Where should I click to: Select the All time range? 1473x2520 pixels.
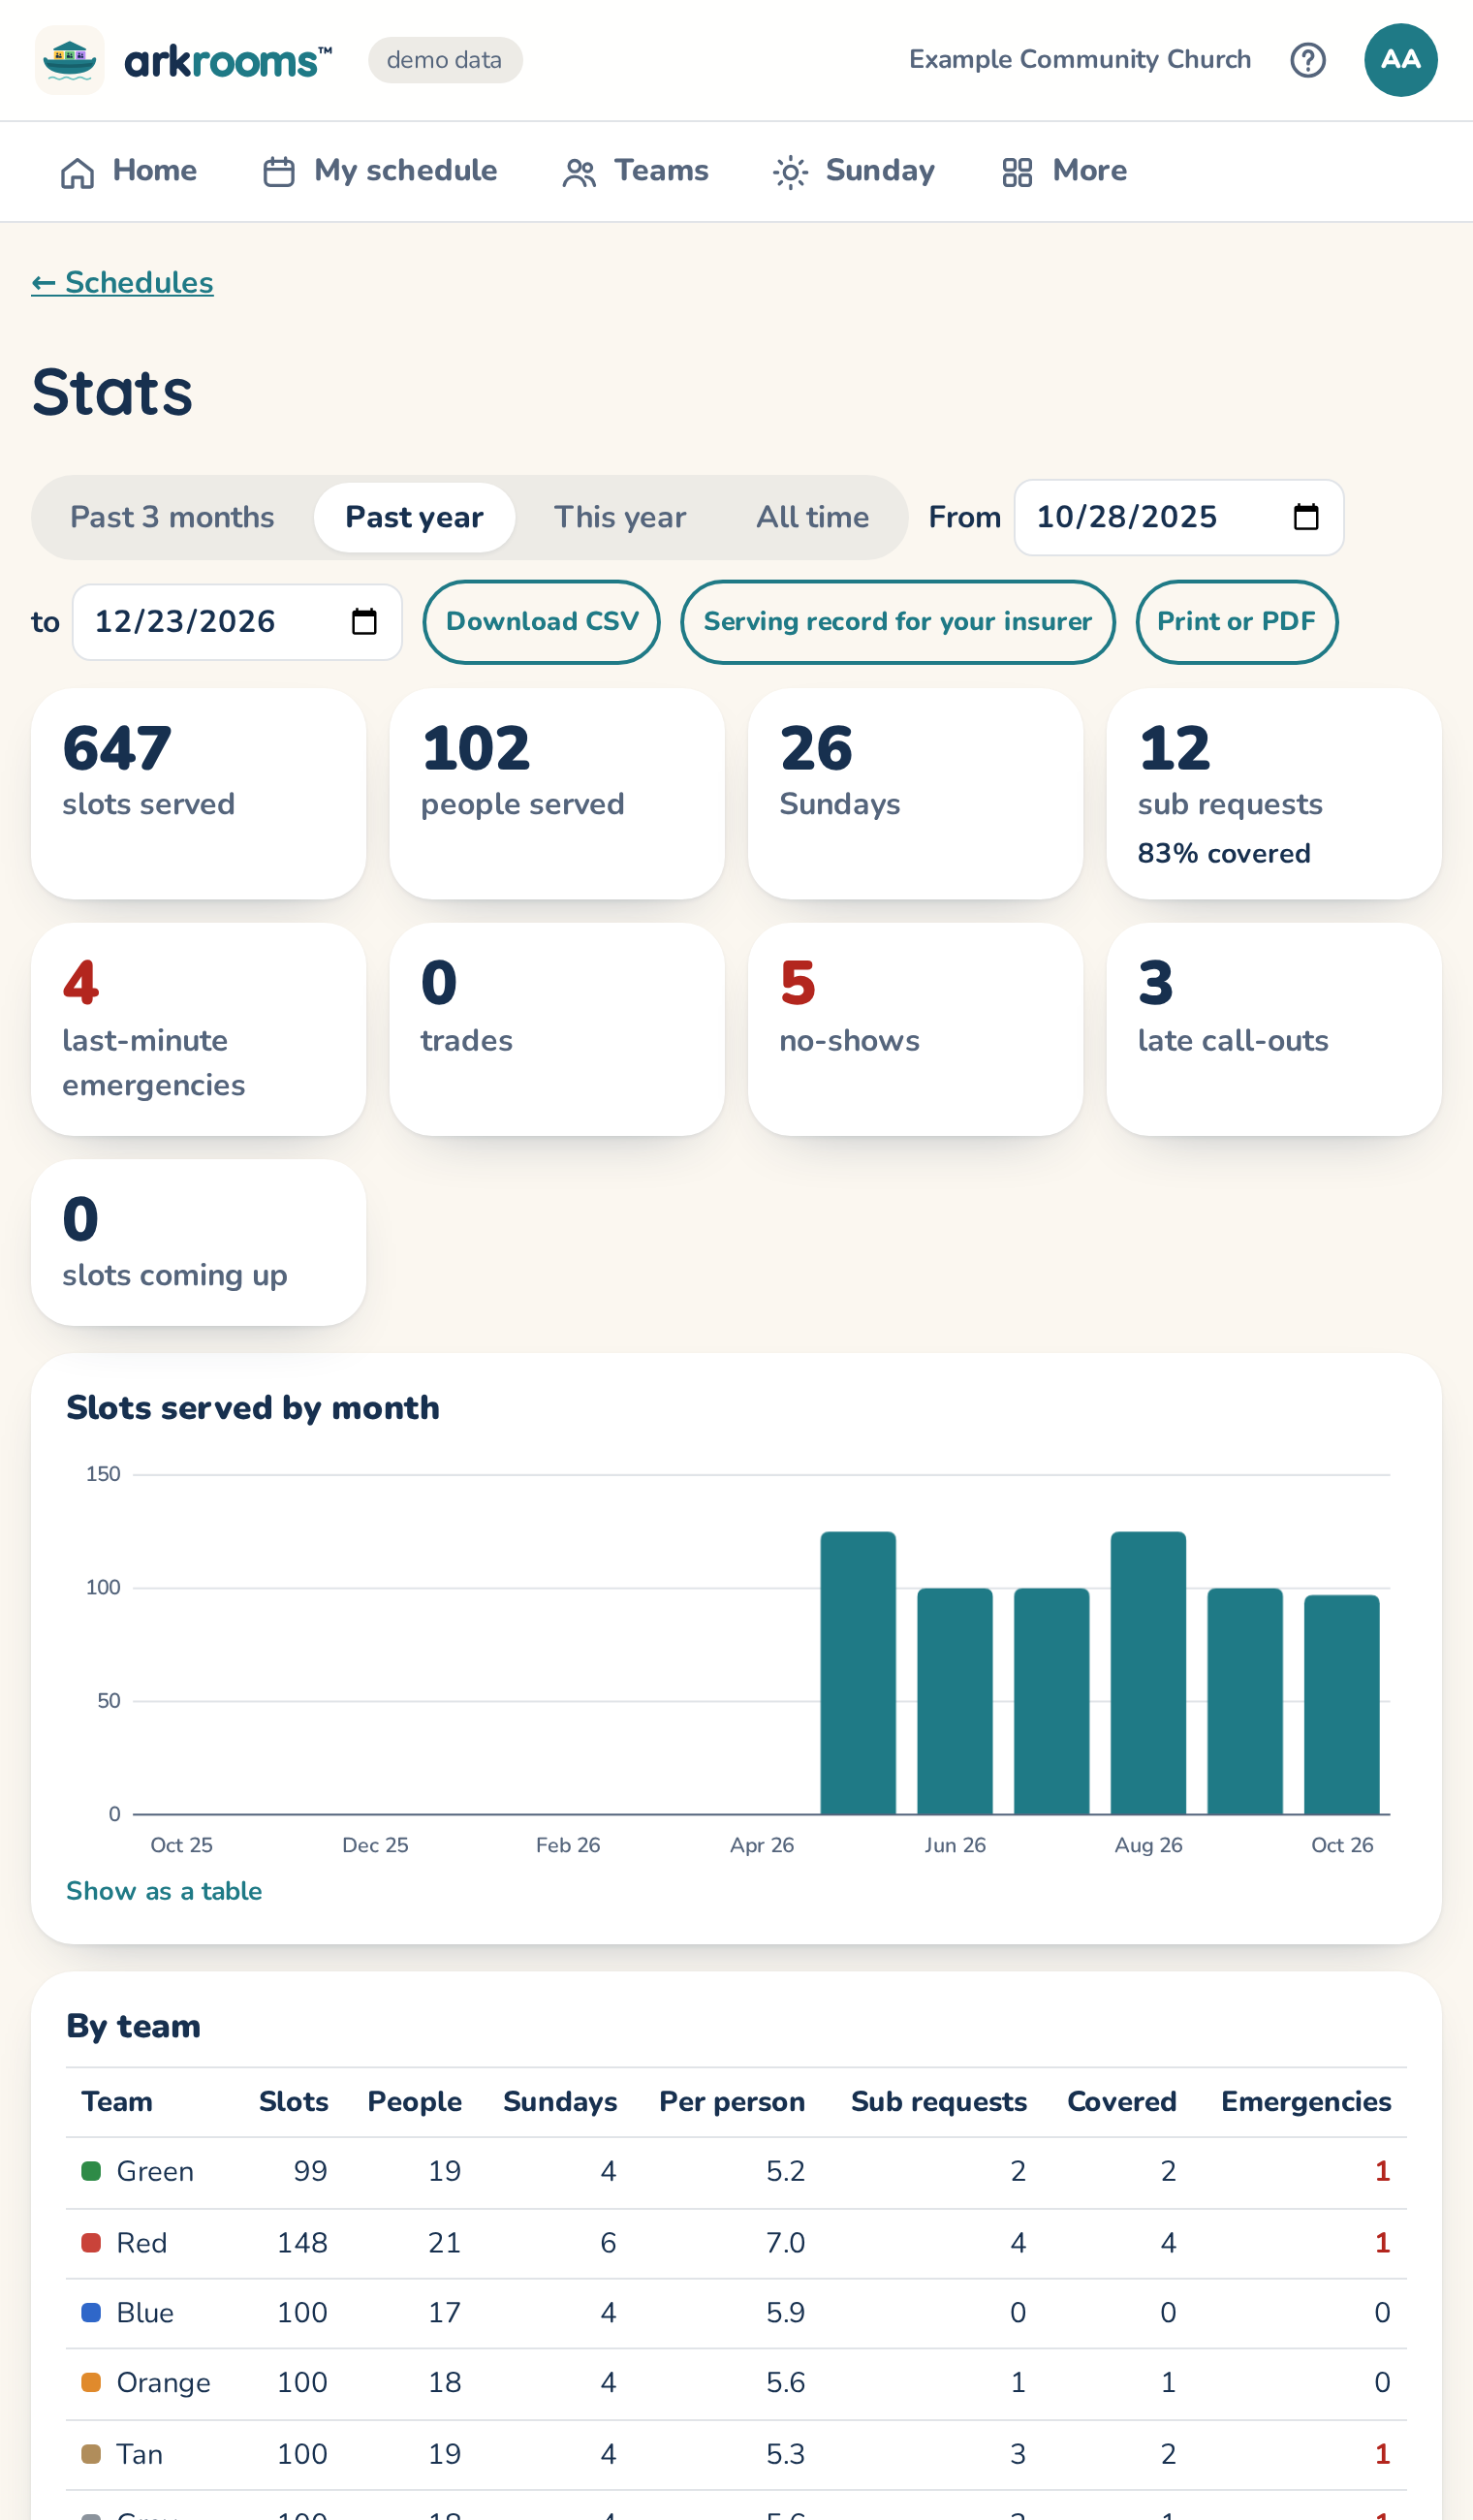pos(812,517)
